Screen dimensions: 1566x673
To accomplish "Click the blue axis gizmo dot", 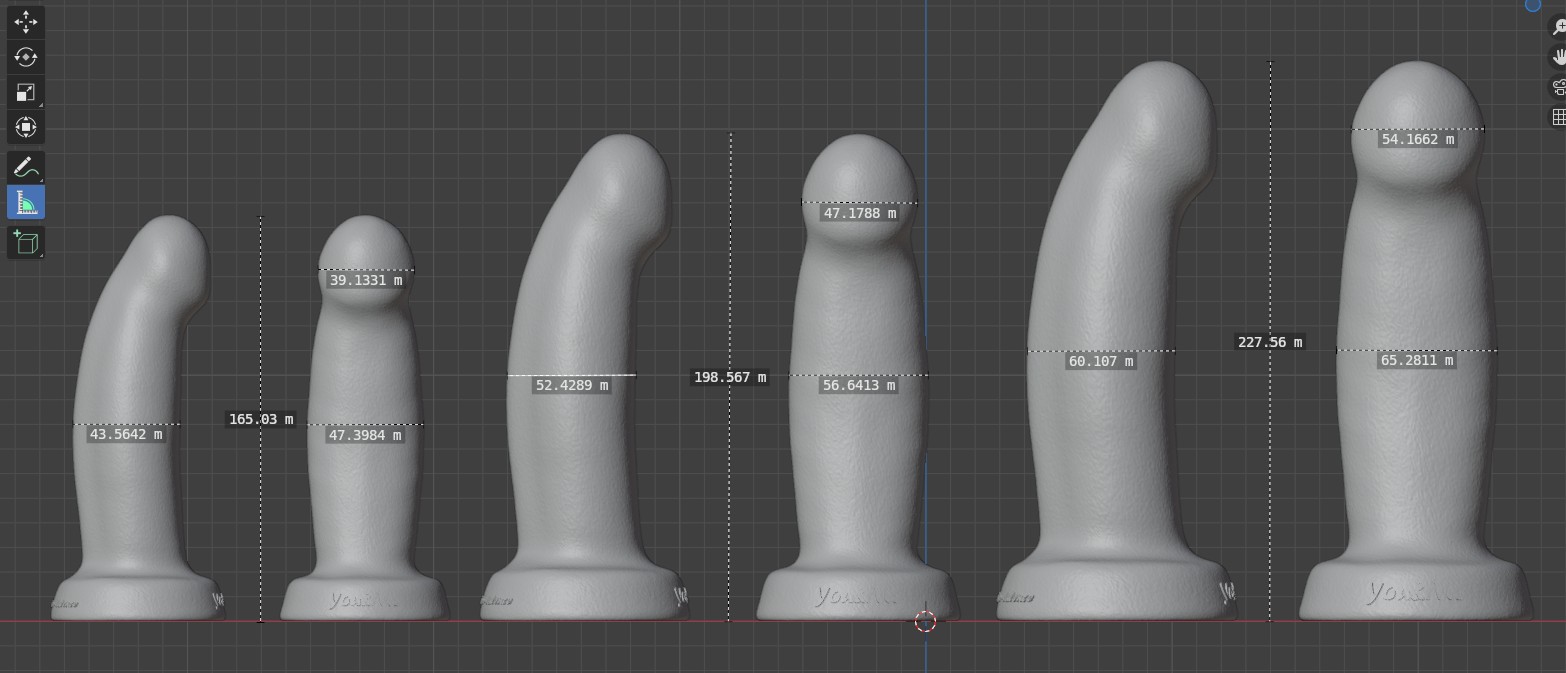I will click(x=1533, y=5).
